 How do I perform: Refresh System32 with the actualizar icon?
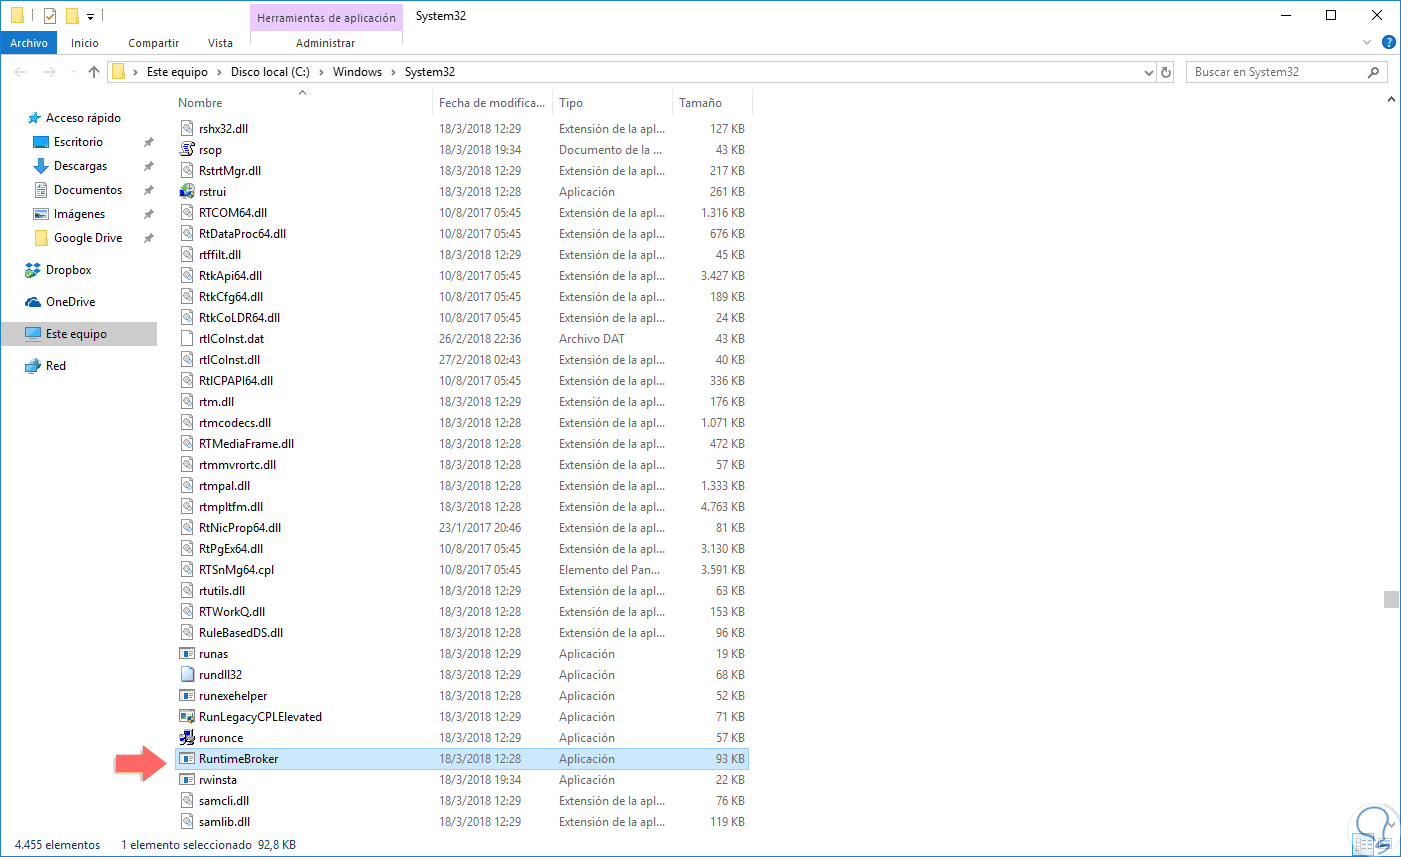[1165, 71]
